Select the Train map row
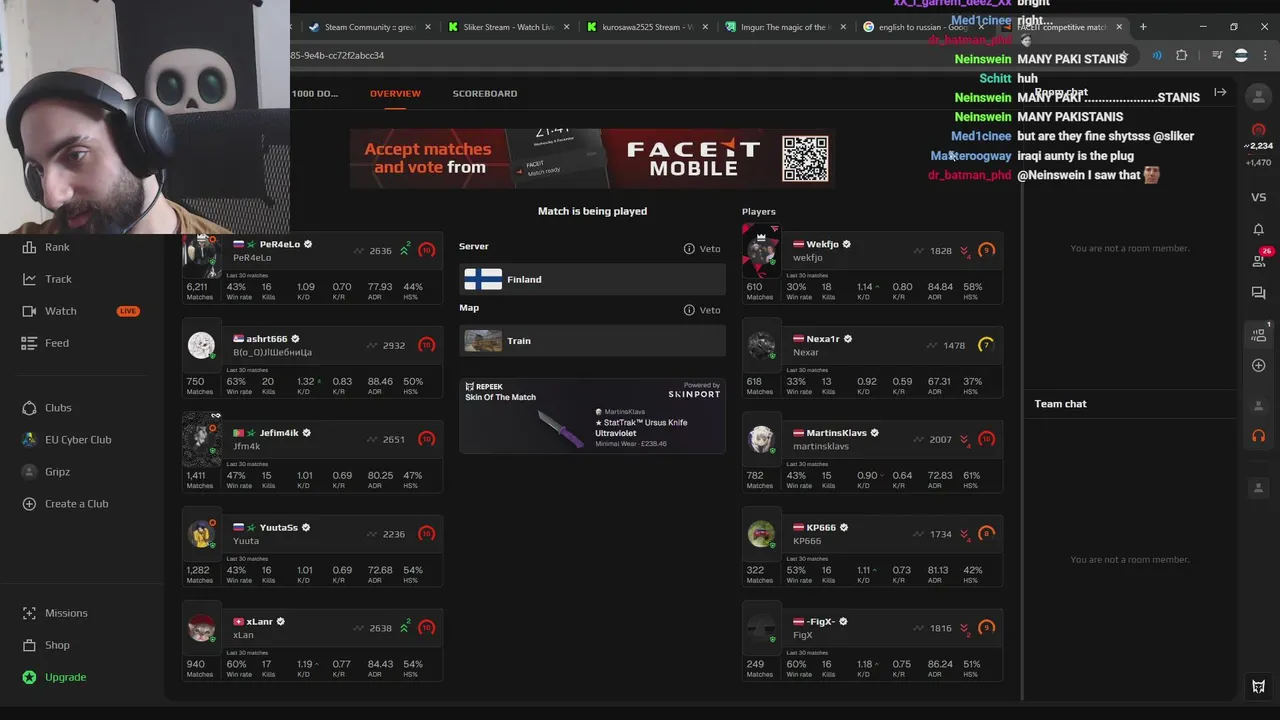The image size is (1280, 720). click(x=592, y=341)
